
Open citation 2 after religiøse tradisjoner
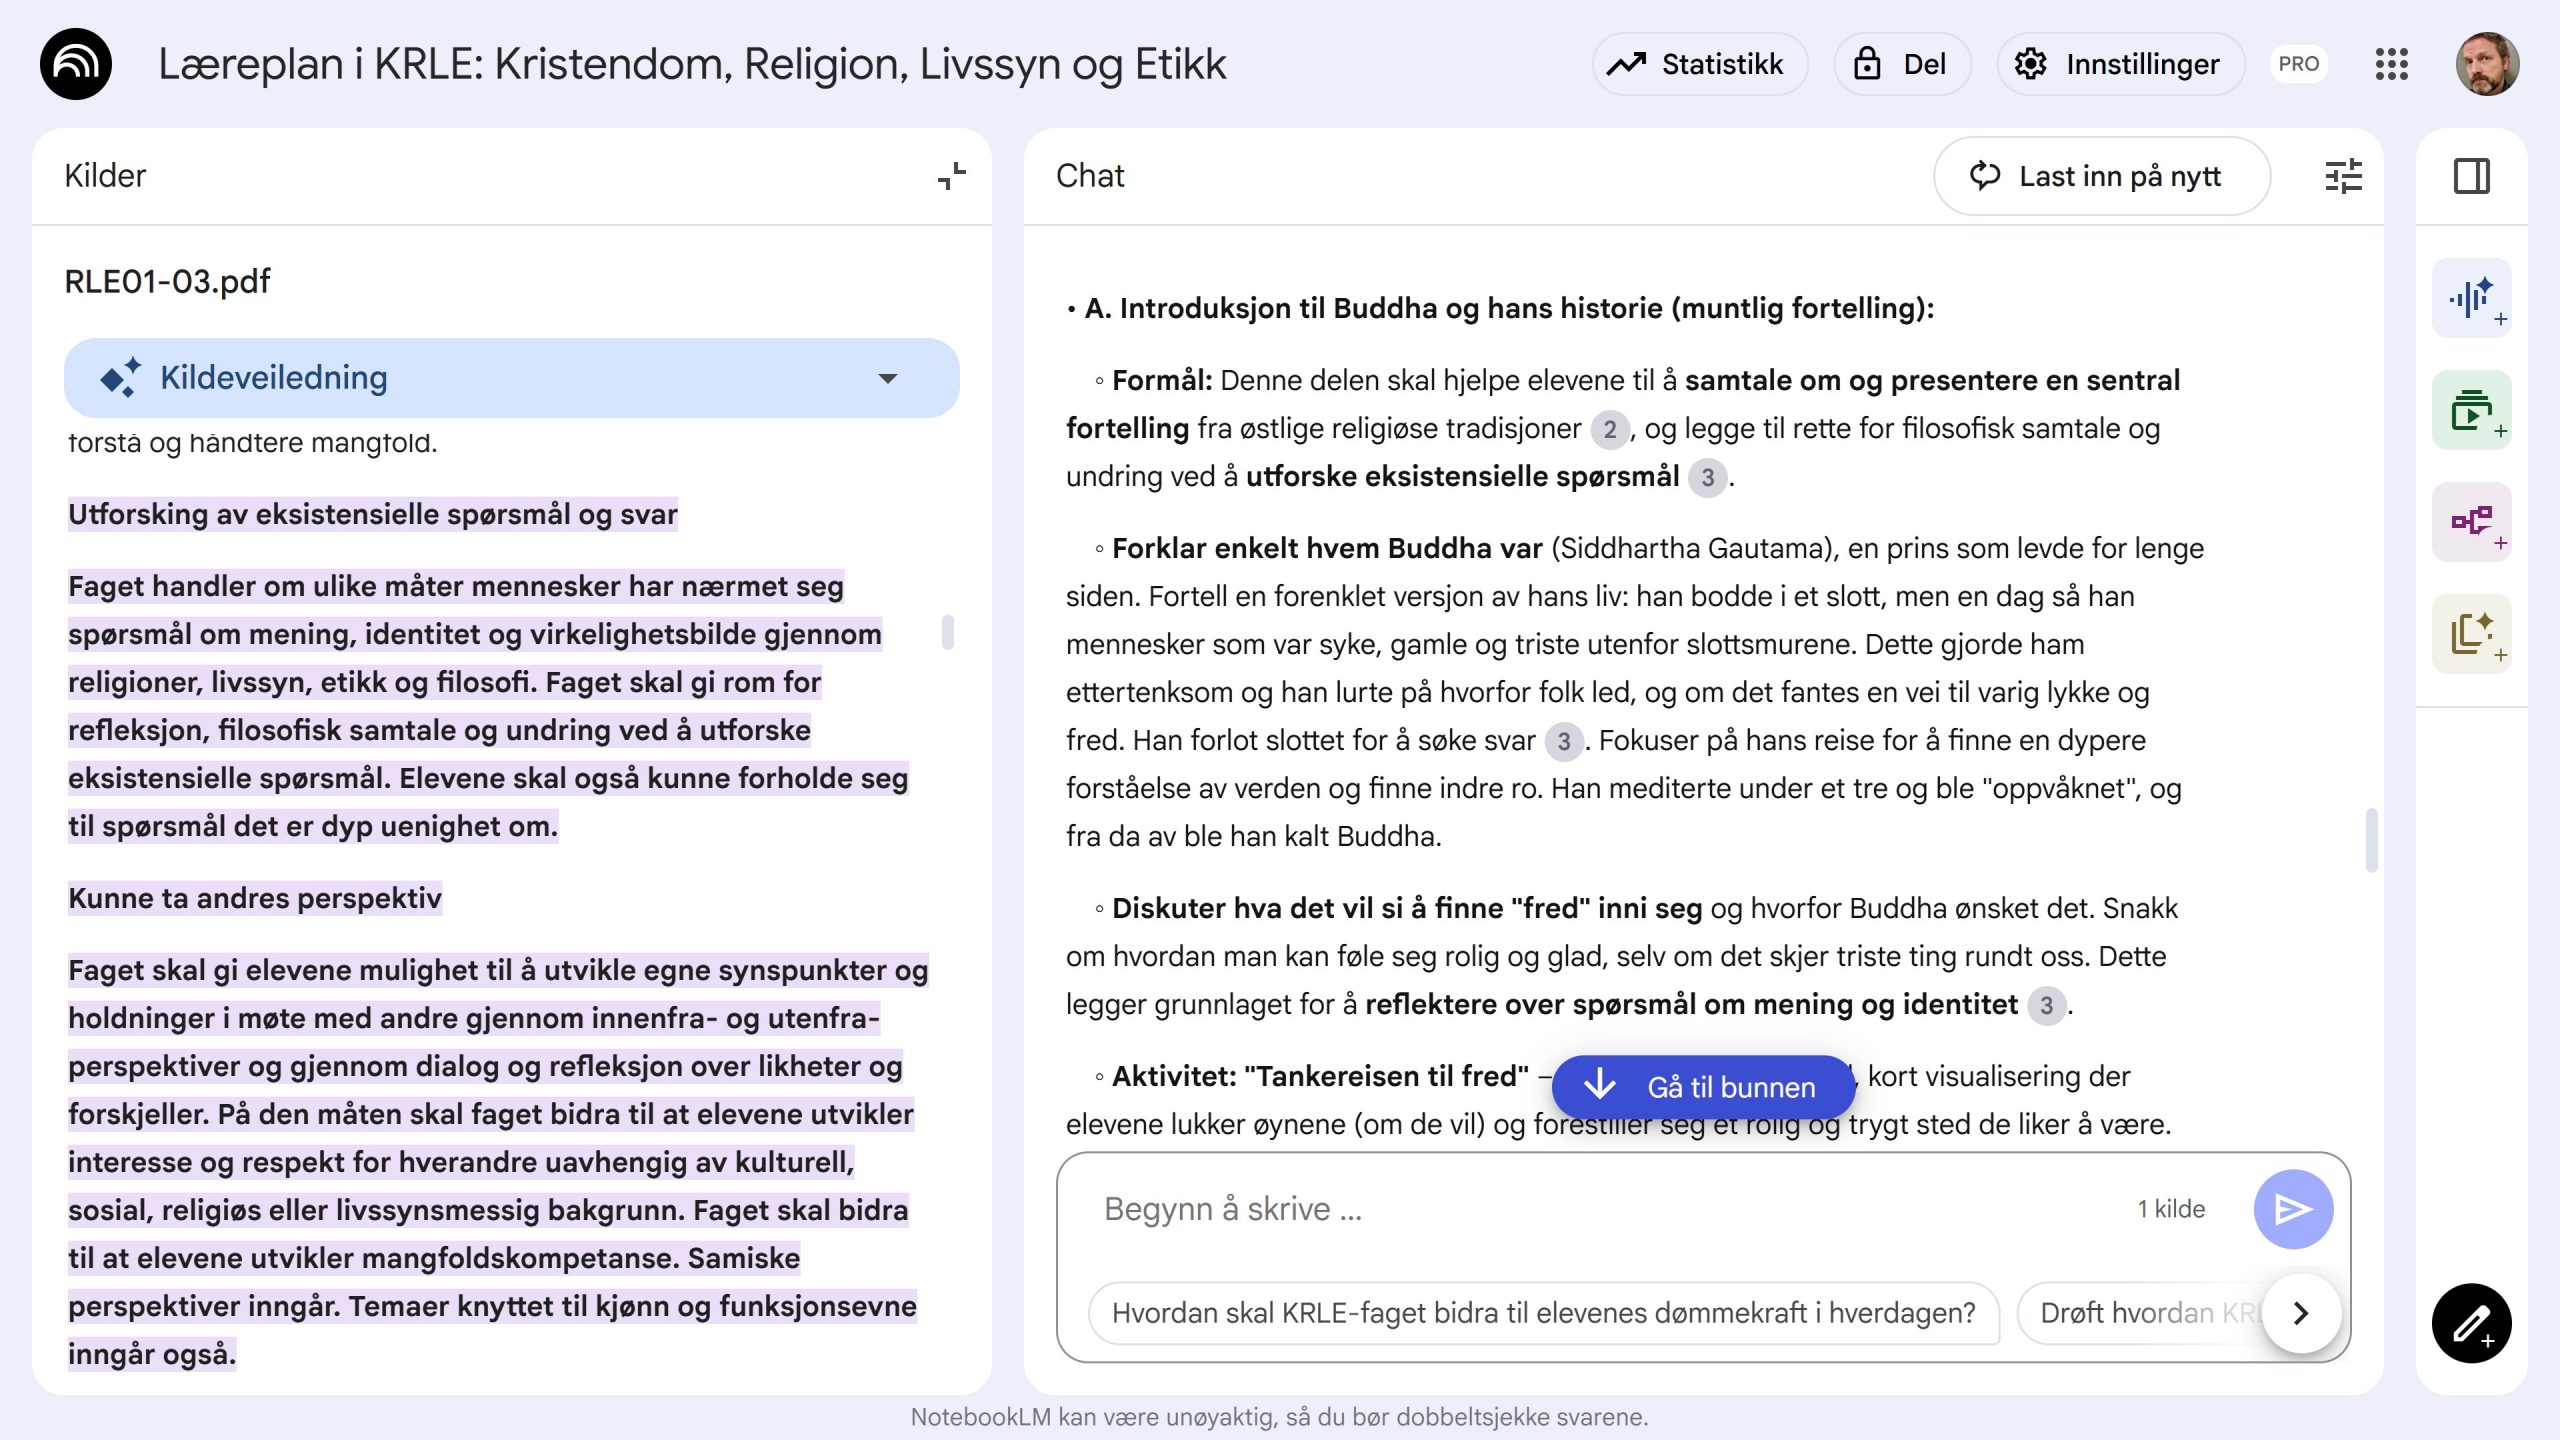(1609, 430)
